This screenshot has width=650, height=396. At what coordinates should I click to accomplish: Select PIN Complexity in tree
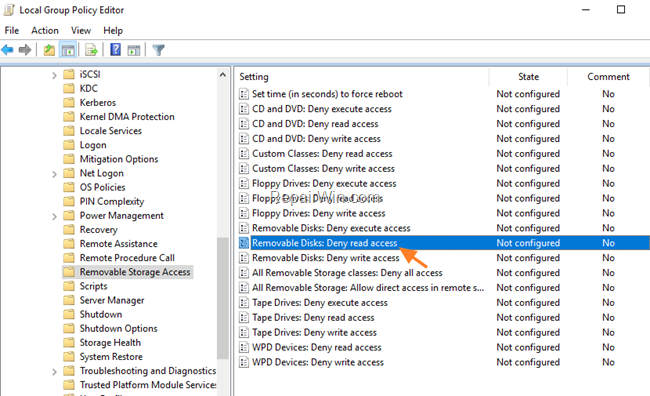click(x=112, y=202)
